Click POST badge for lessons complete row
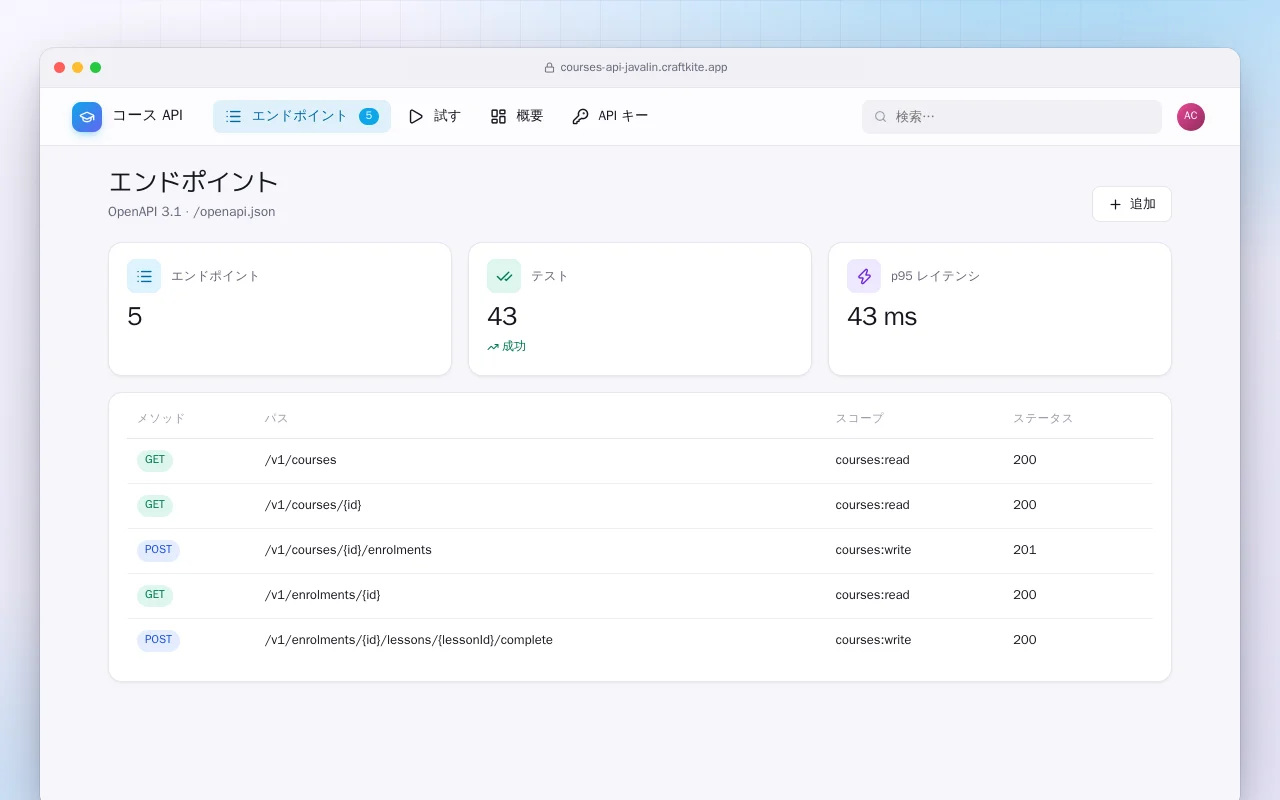This screenshot has width=1280, height=800. [158, 641]
